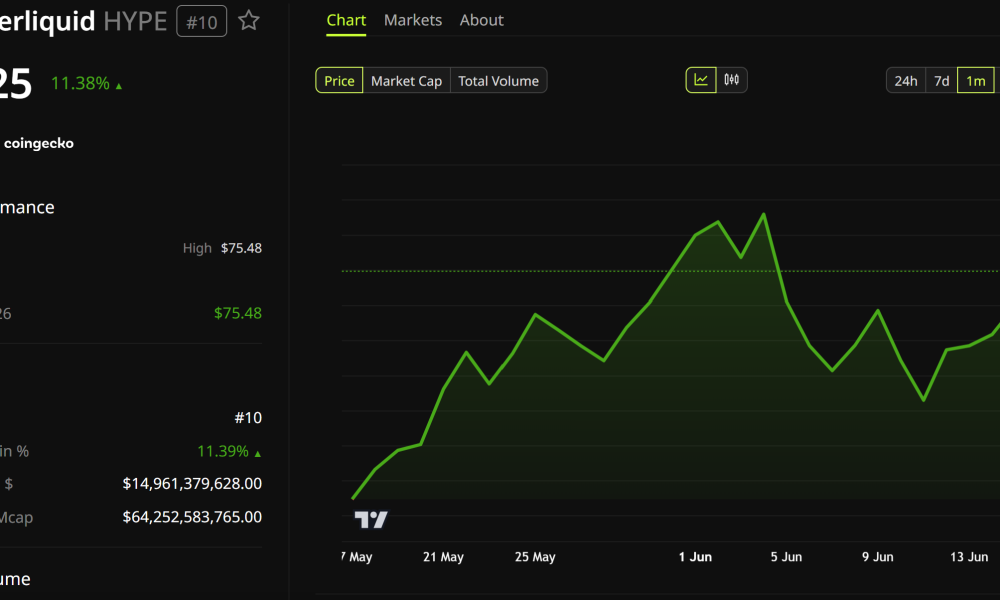Click the 1 Jun axis label
Image resolution: width=1000 pixels, height=600 pixels.
(695, 557)
